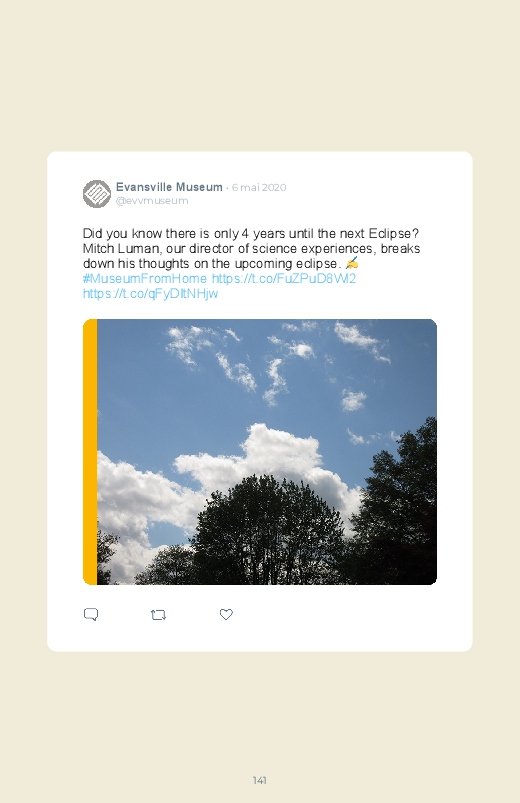
Task: Follow the https://t.co/qFyDItNHjw link
Action: (150, 293)
